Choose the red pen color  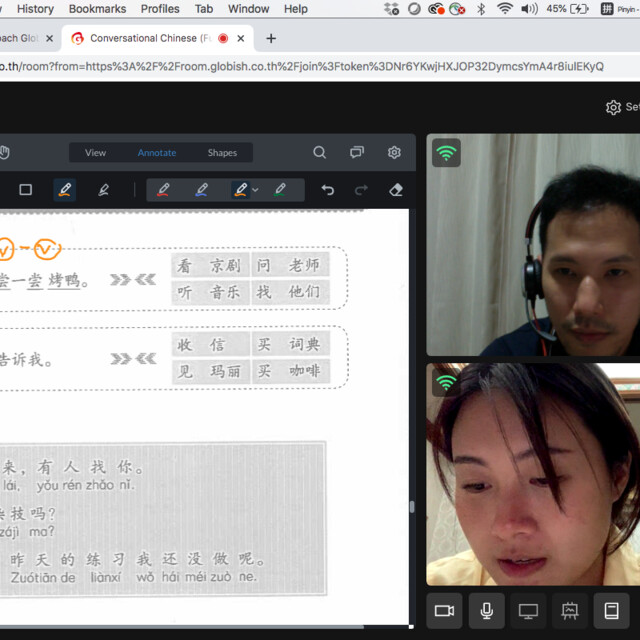pyautogui.click(x=163, y=190)
